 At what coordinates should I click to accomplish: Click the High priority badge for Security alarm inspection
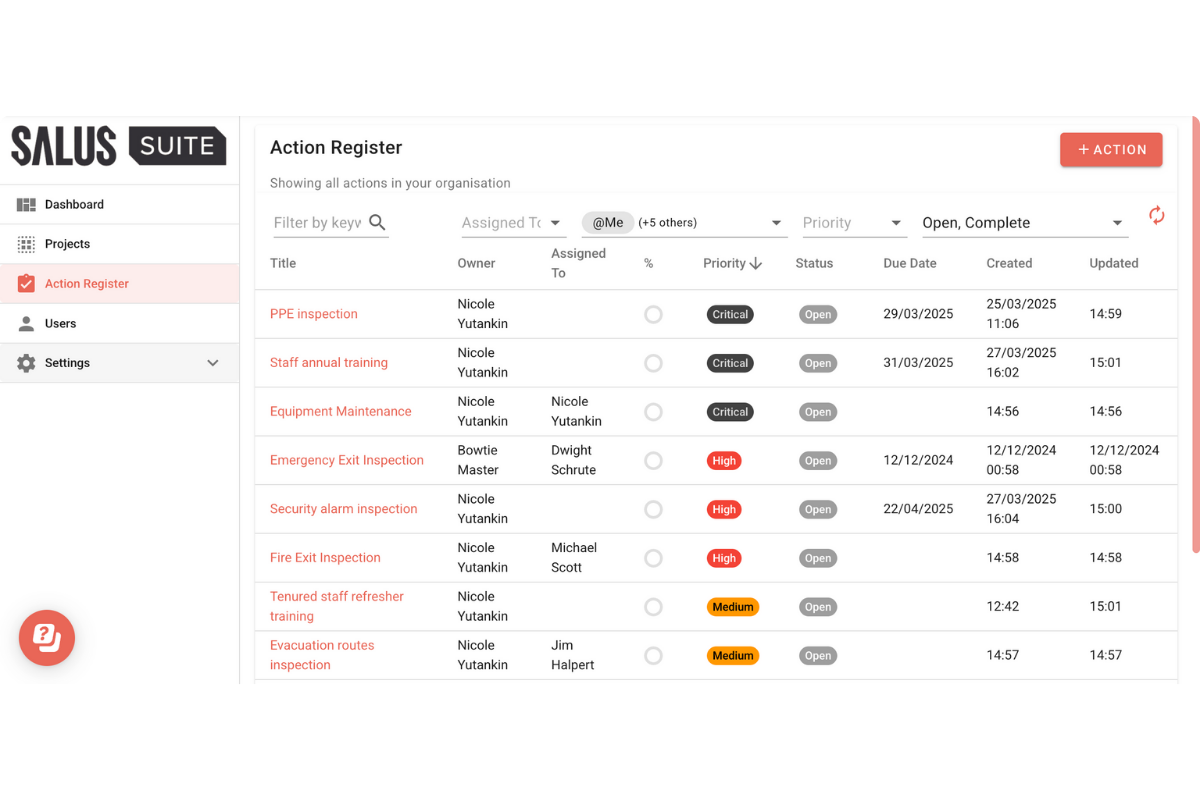pyautogui.click(x=724, y=510)
